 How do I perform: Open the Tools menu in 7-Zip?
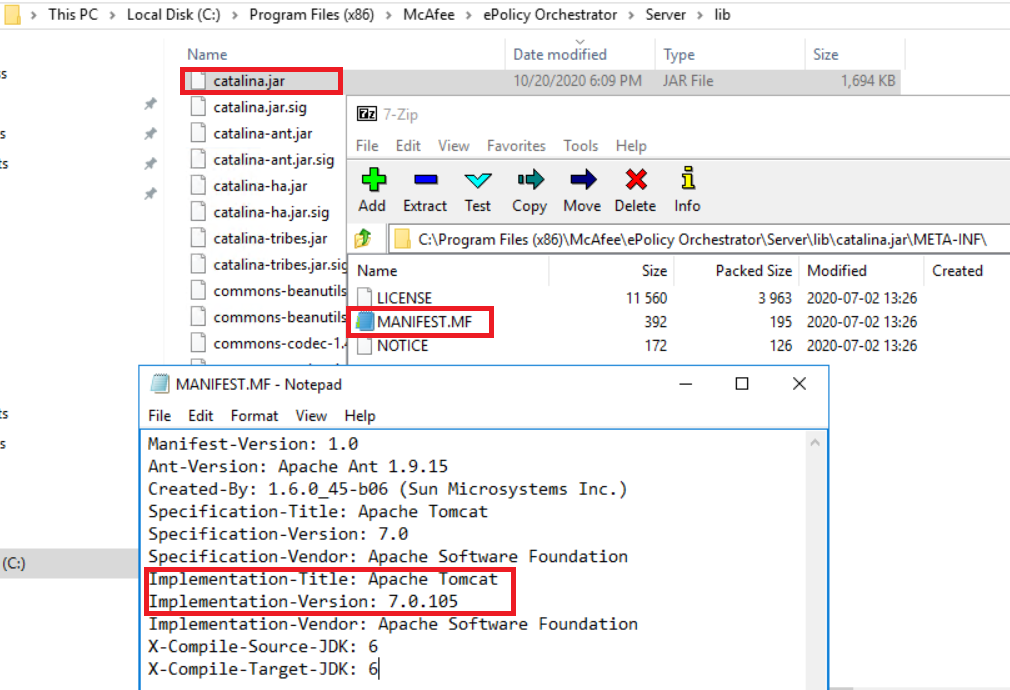point(580,146)
